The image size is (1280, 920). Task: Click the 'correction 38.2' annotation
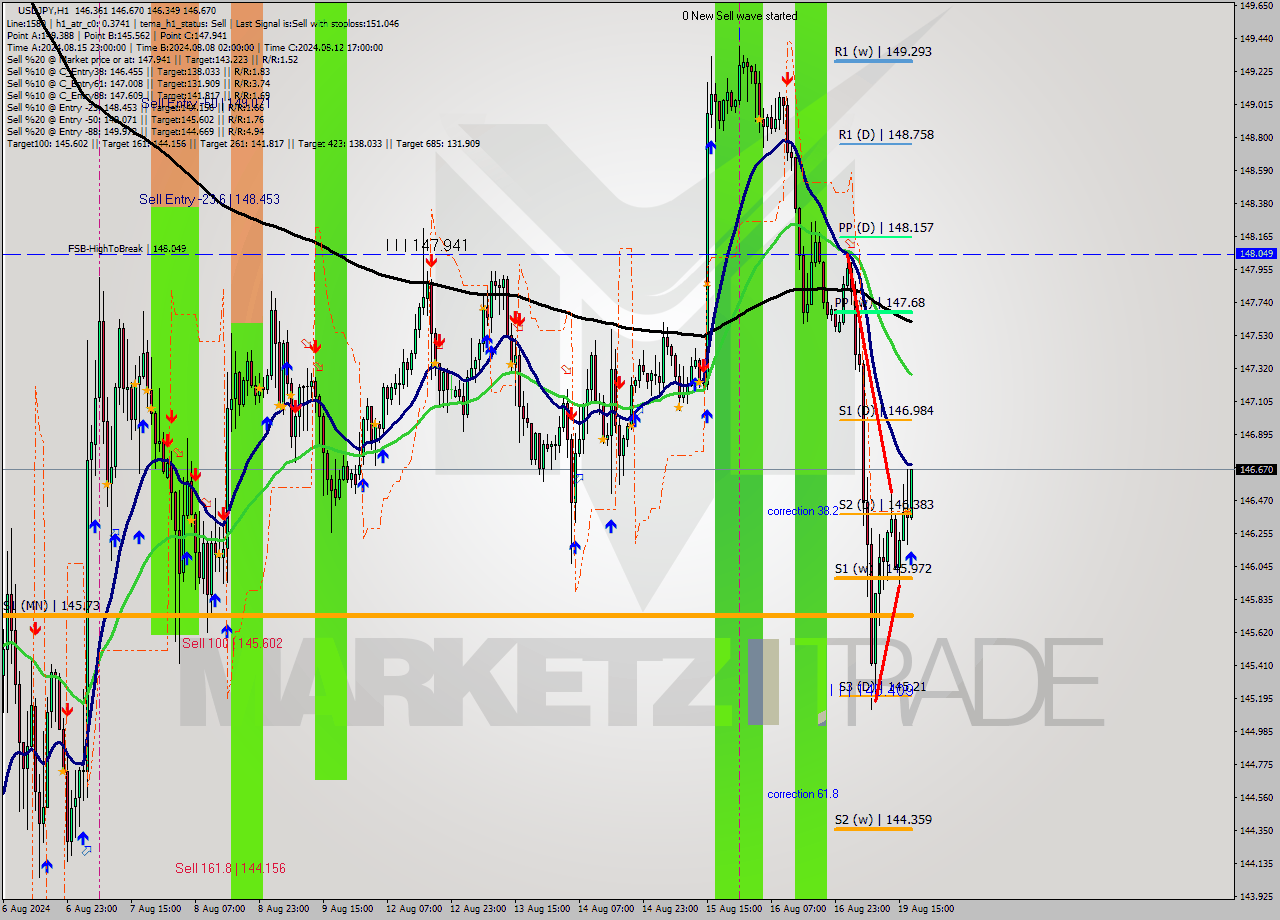(x=803, y=511)
